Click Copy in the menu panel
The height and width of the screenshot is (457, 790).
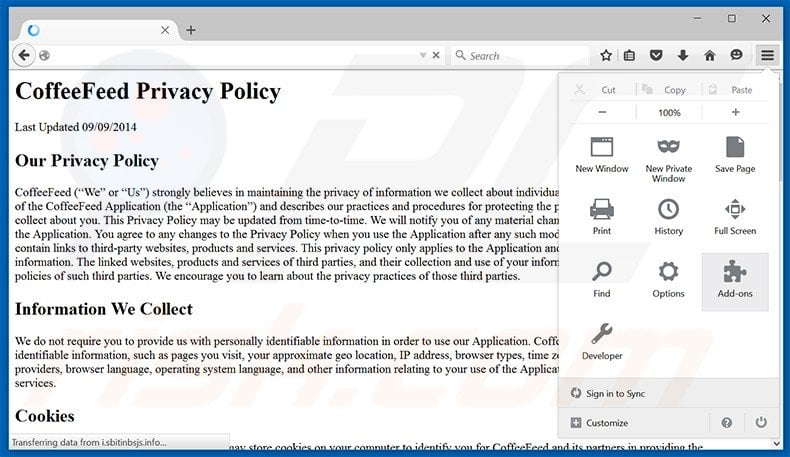click(669, 90)
